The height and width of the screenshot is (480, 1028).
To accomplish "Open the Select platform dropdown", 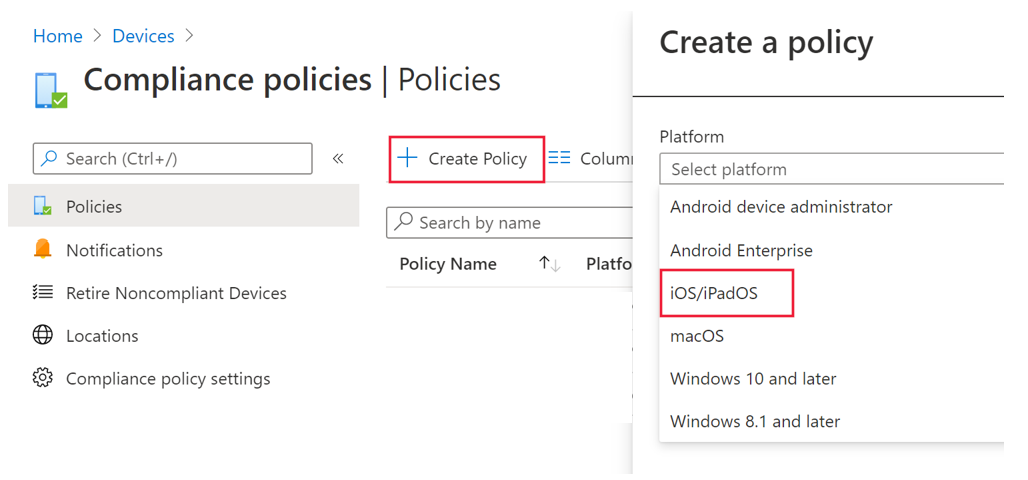I will 832,169.
